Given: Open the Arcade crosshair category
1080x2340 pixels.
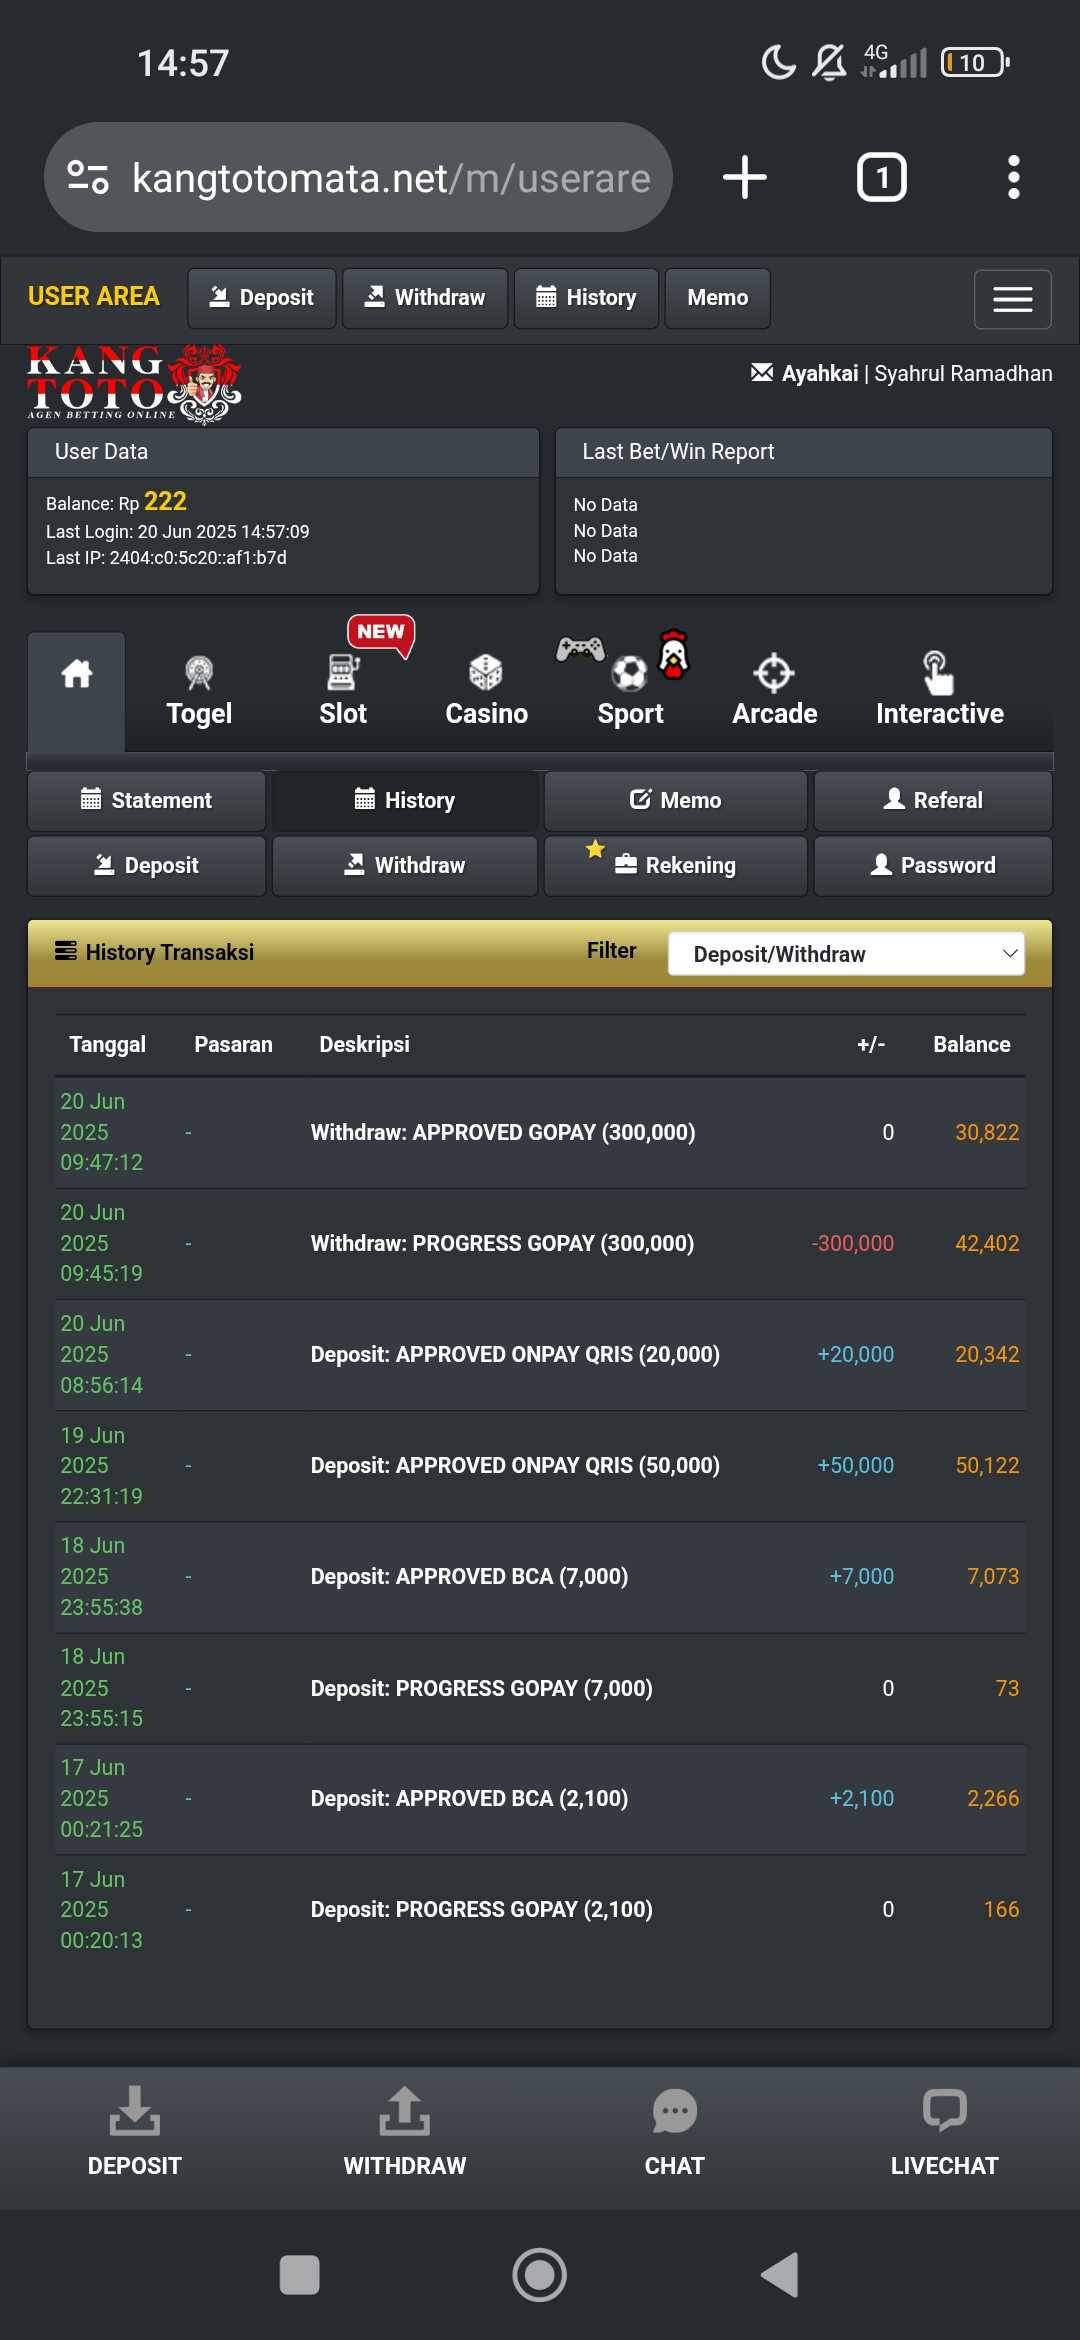Looking at the screenshot, I should [774, 692].
